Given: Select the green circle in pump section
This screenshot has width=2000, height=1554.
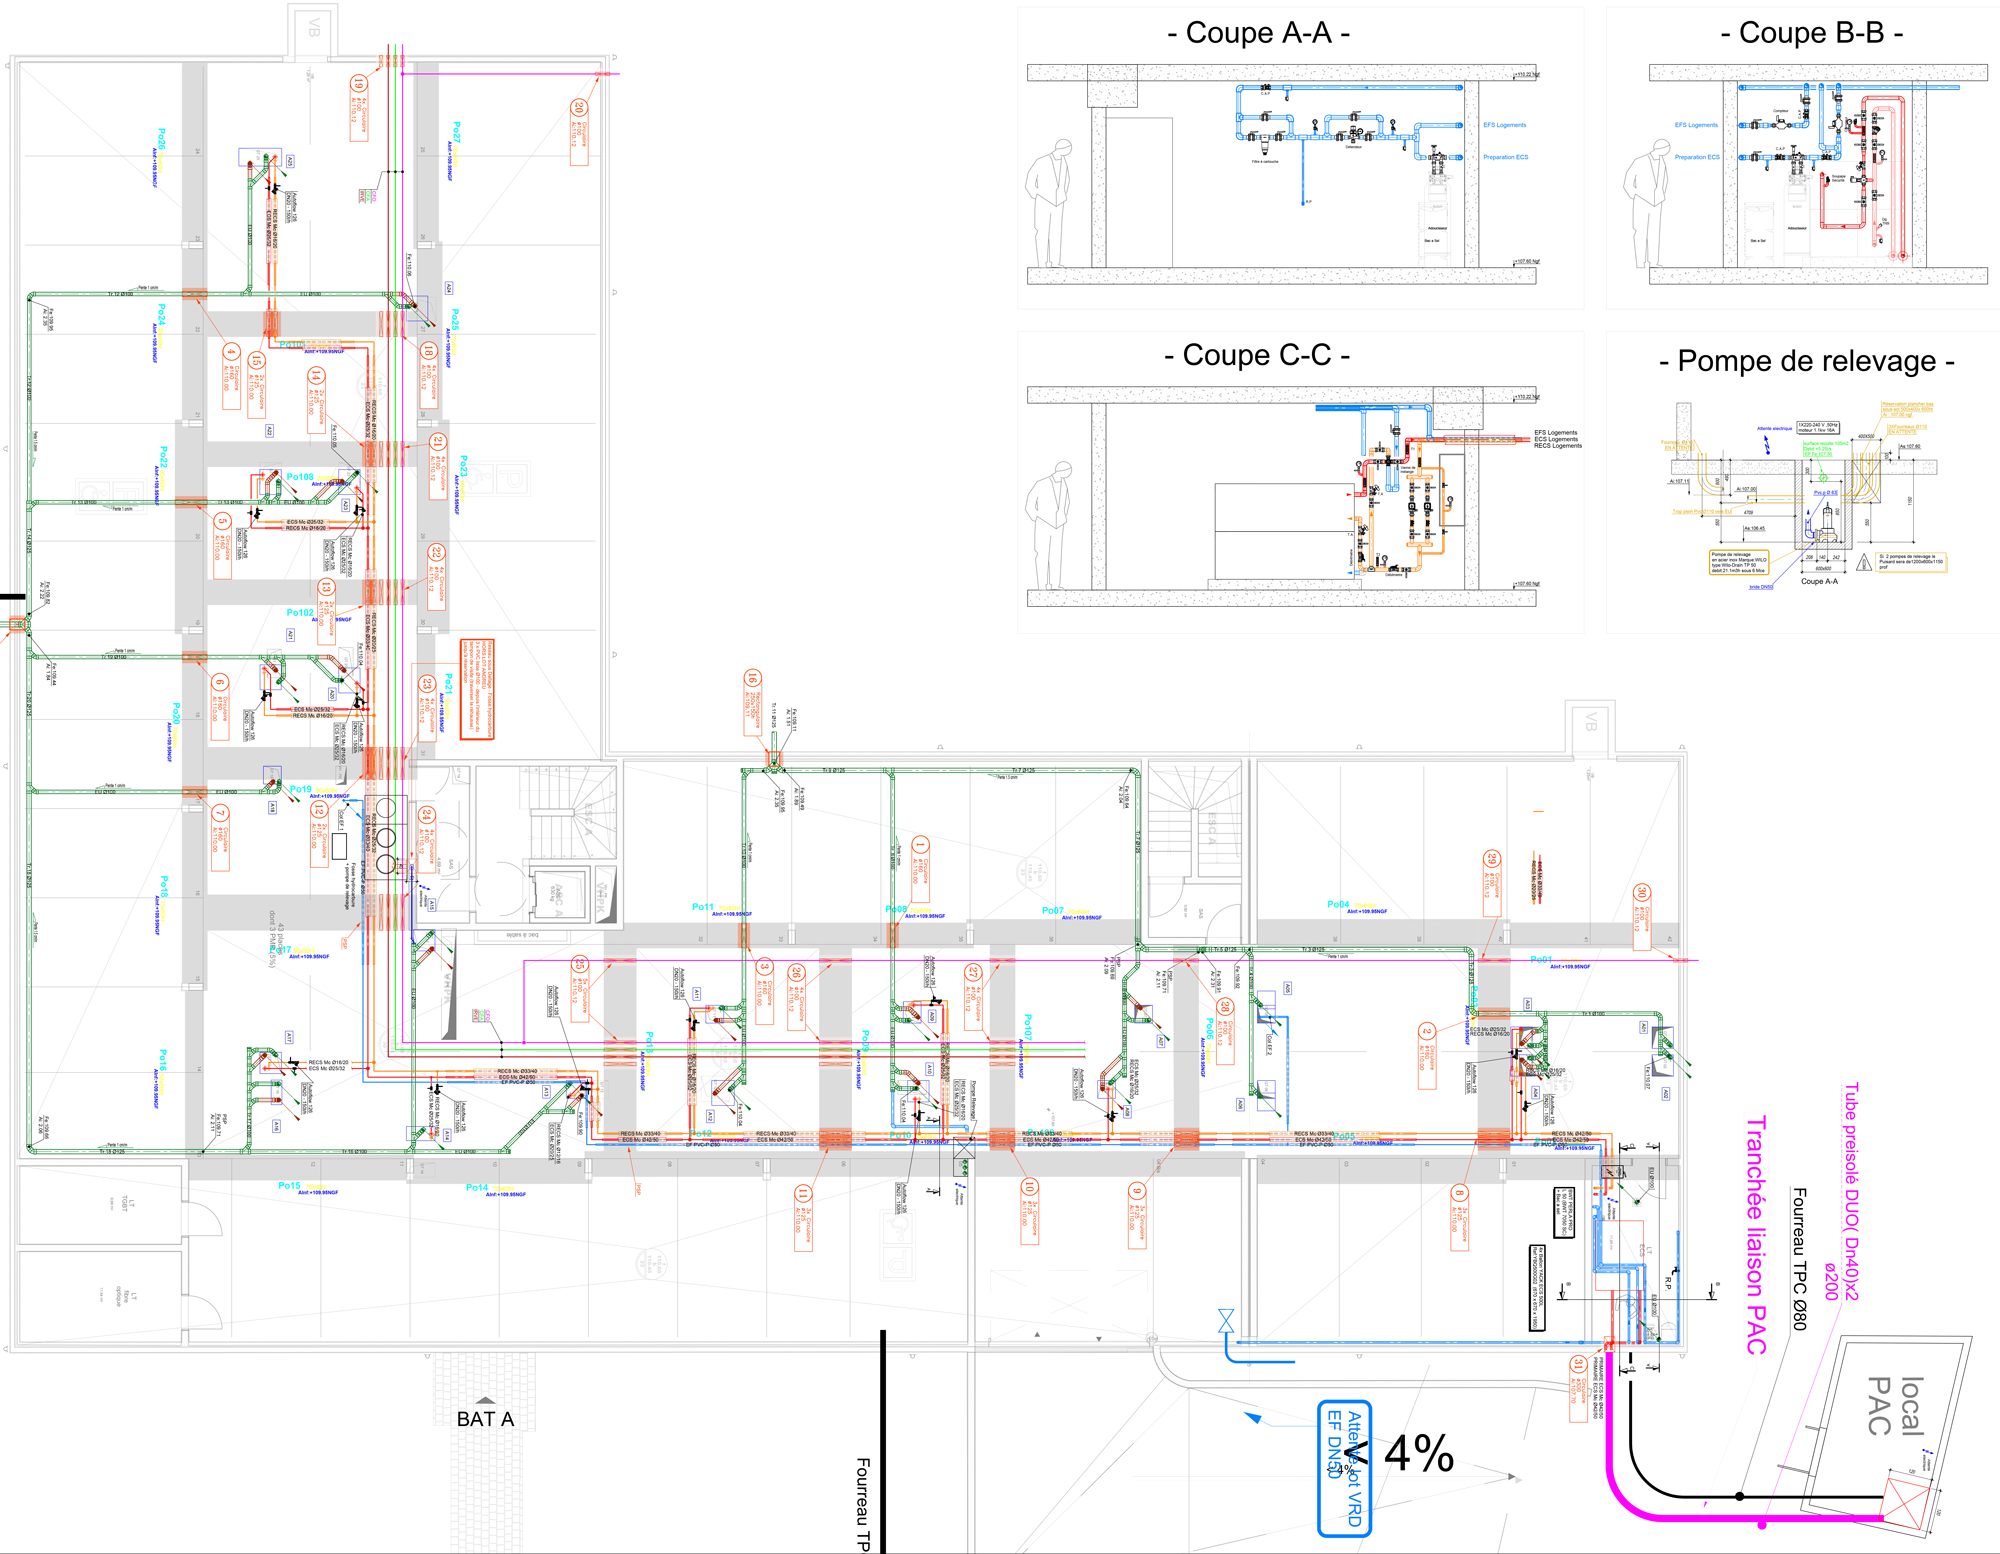Looking at the screenshot, I should (x=1822, y=478).
